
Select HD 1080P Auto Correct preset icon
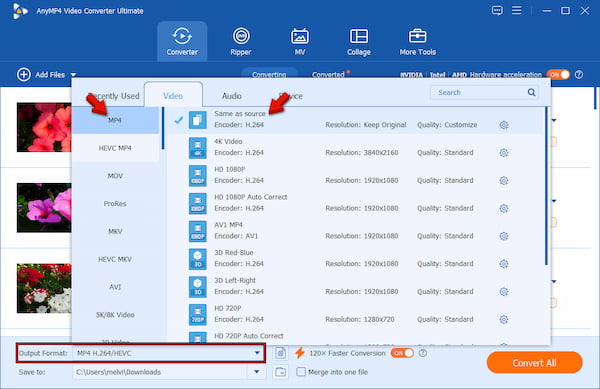[x=197, y=203]
